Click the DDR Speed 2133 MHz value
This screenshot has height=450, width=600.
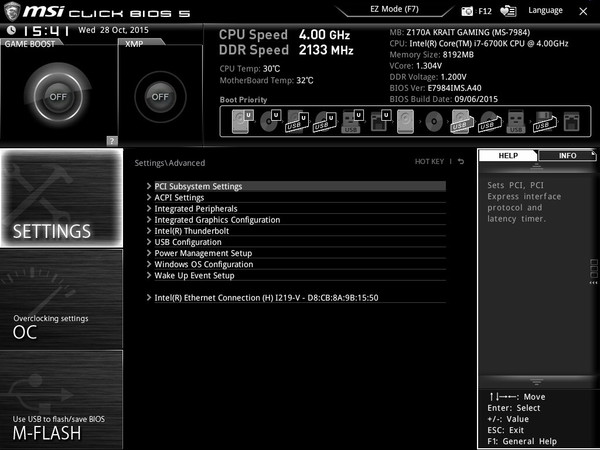[x=326, y=50]
